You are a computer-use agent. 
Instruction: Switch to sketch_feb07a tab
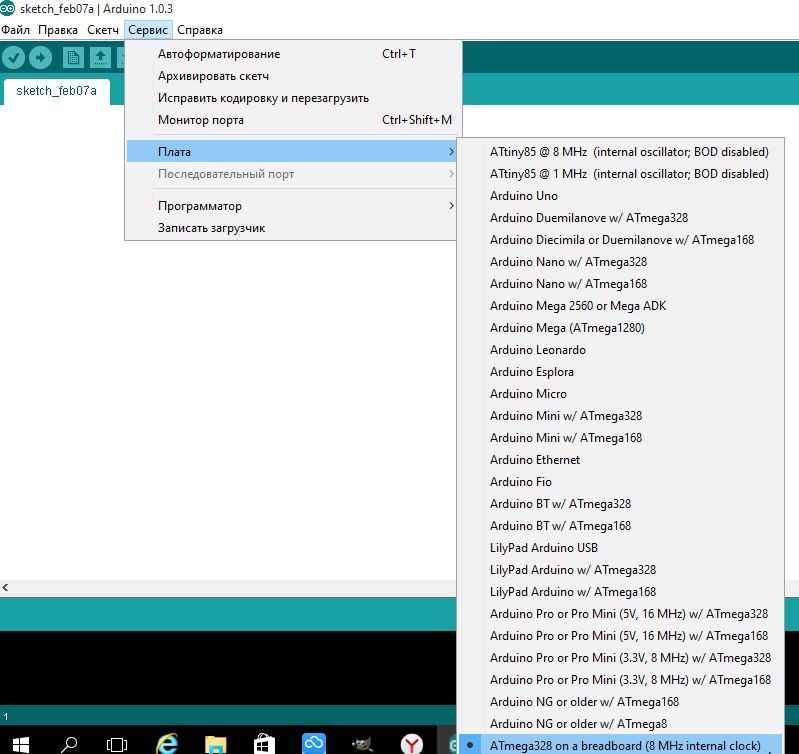pyautogui.click(x=56, y=91)
